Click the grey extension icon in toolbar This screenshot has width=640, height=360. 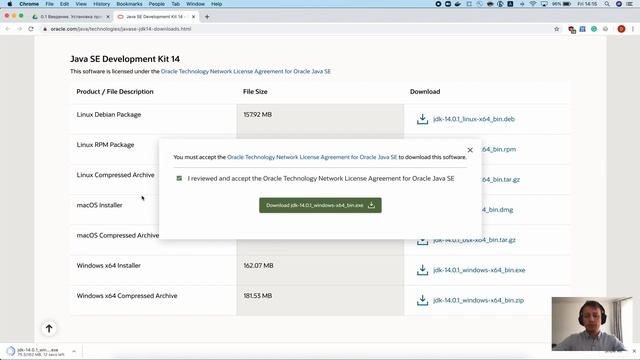tap(606, 29)
